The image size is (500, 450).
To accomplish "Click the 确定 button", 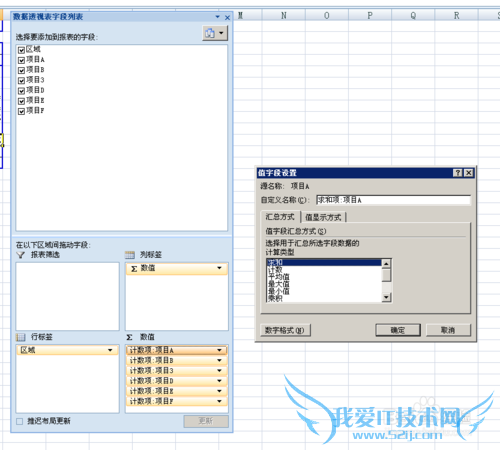I will point(398,330).
